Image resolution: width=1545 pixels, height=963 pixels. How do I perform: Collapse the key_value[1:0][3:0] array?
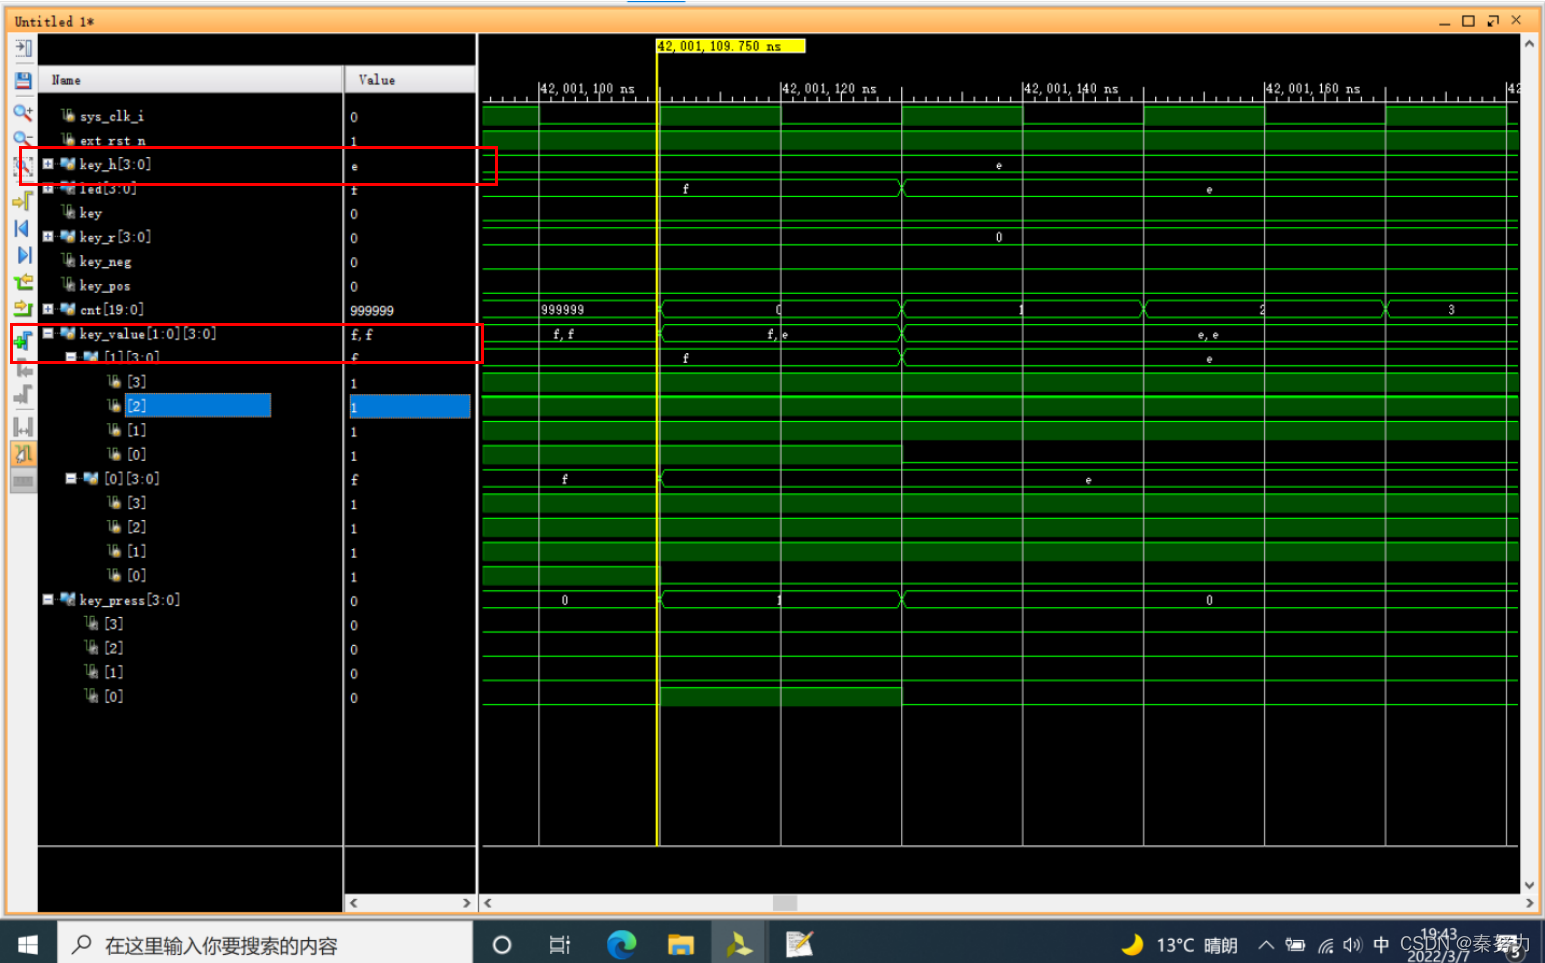[48, 334]
